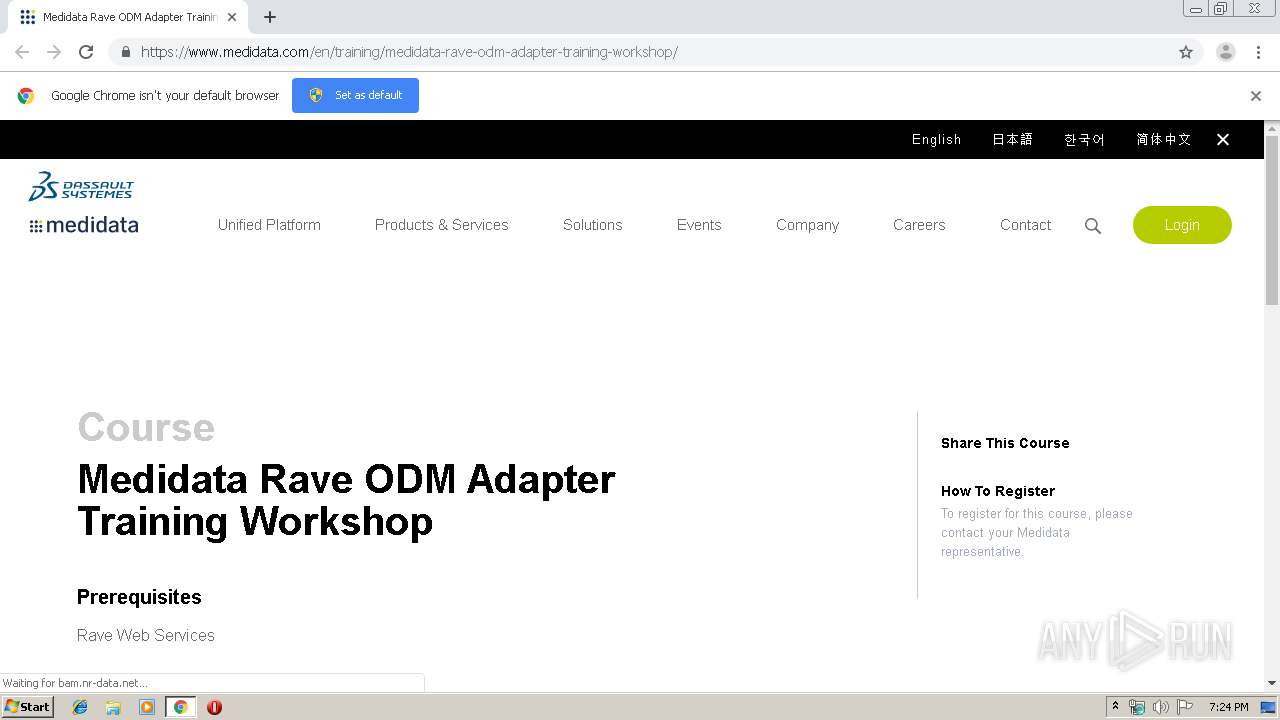Click the browser back arrow
This screenshot has width=1280, height=720.
pos(22,52)
